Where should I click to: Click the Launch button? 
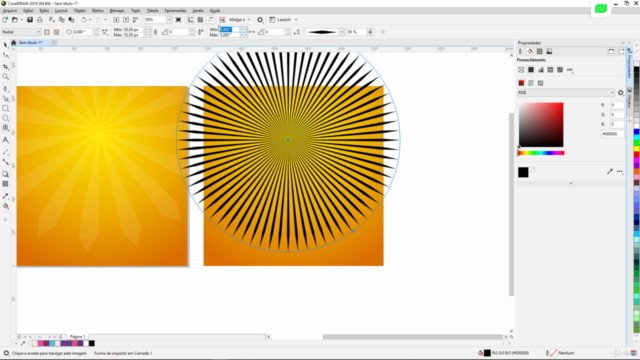tap(280, 20)
